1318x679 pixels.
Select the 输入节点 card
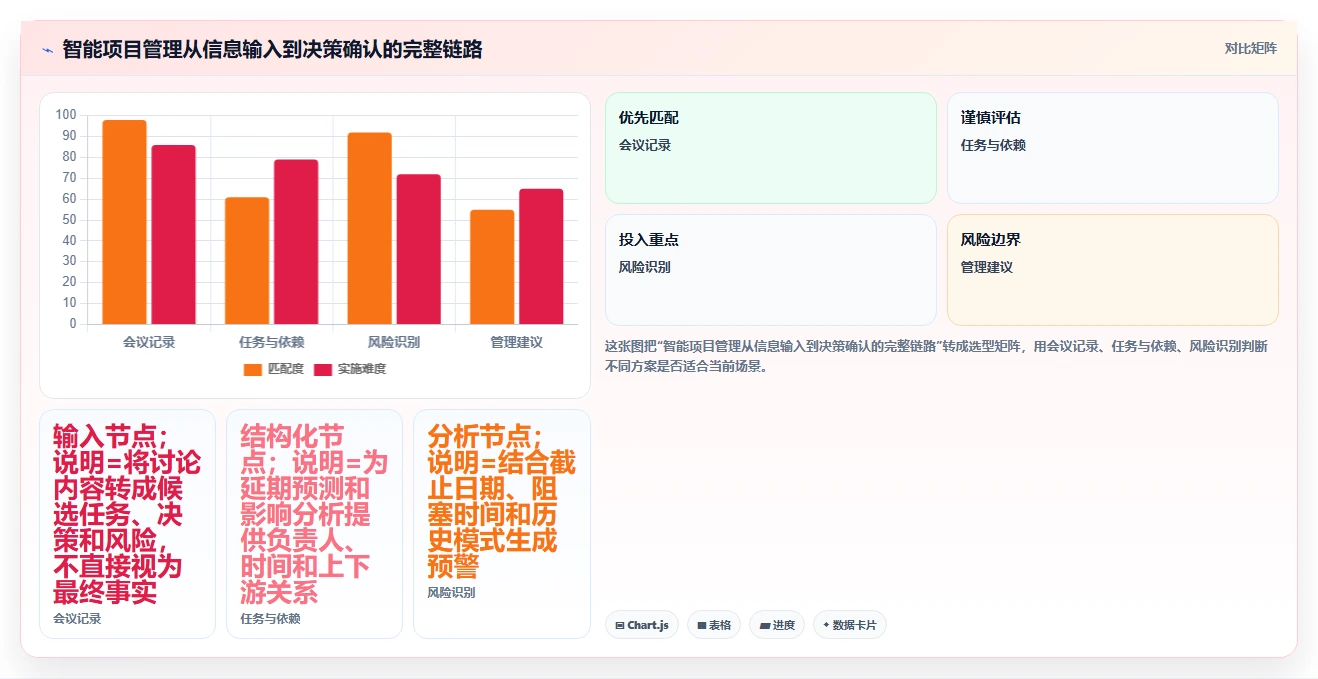coord(127,524)
